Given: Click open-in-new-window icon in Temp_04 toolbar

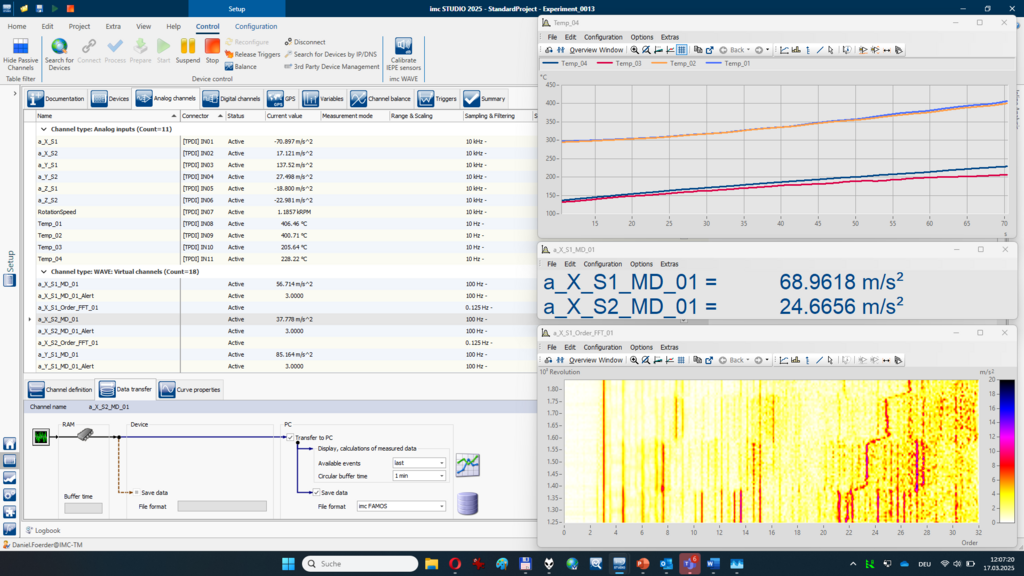Looking at the screenshot, I should 710,50.
